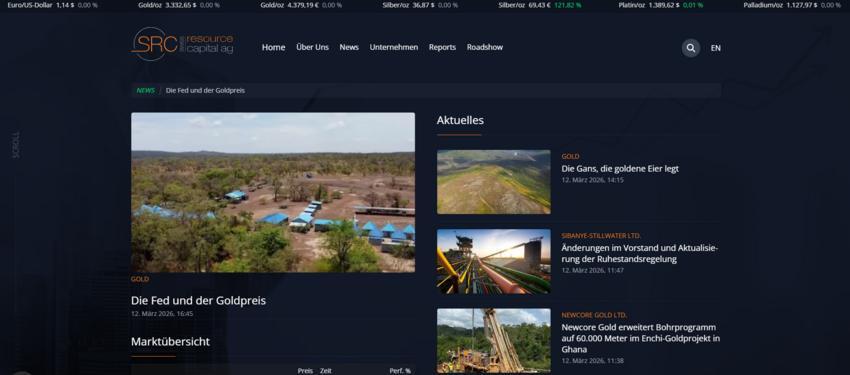
Task: Open the Newcore Gold drill rig thumbnail
Action: click(x=493, y=341)
